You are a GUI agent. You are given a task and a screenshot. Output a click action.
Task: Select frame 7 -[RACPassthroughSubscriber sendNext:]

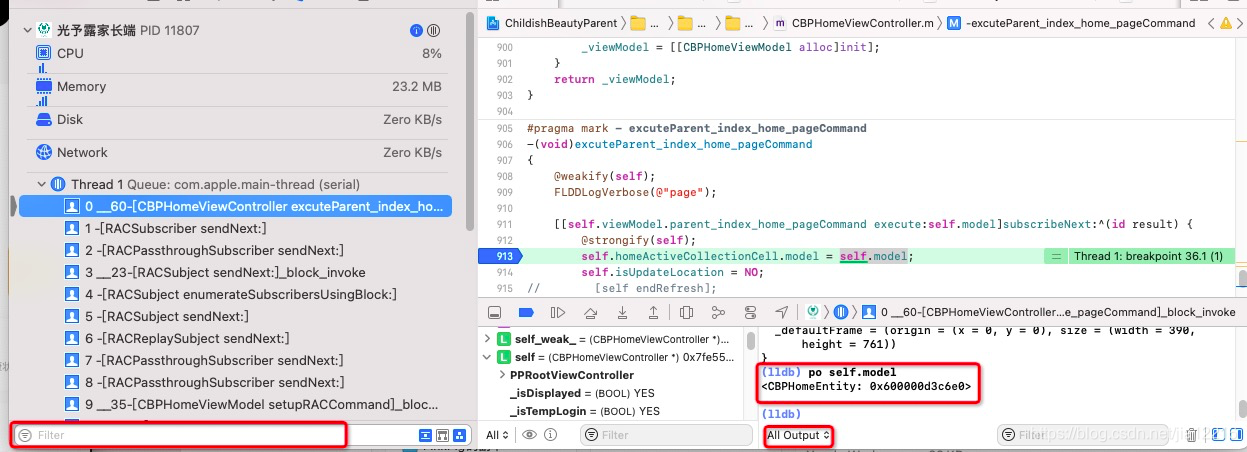[236, 361]
